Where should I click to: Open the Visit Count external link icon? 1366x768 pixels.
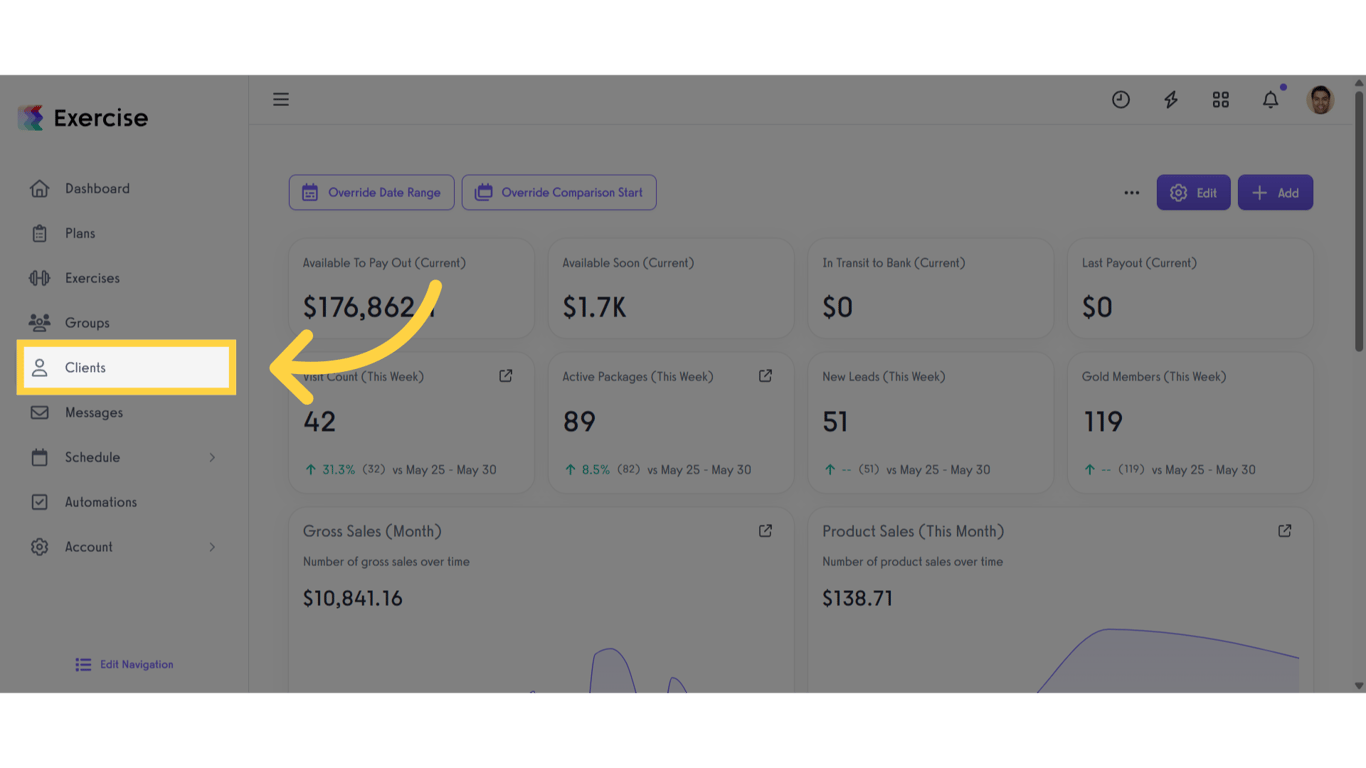coord(505,375)
